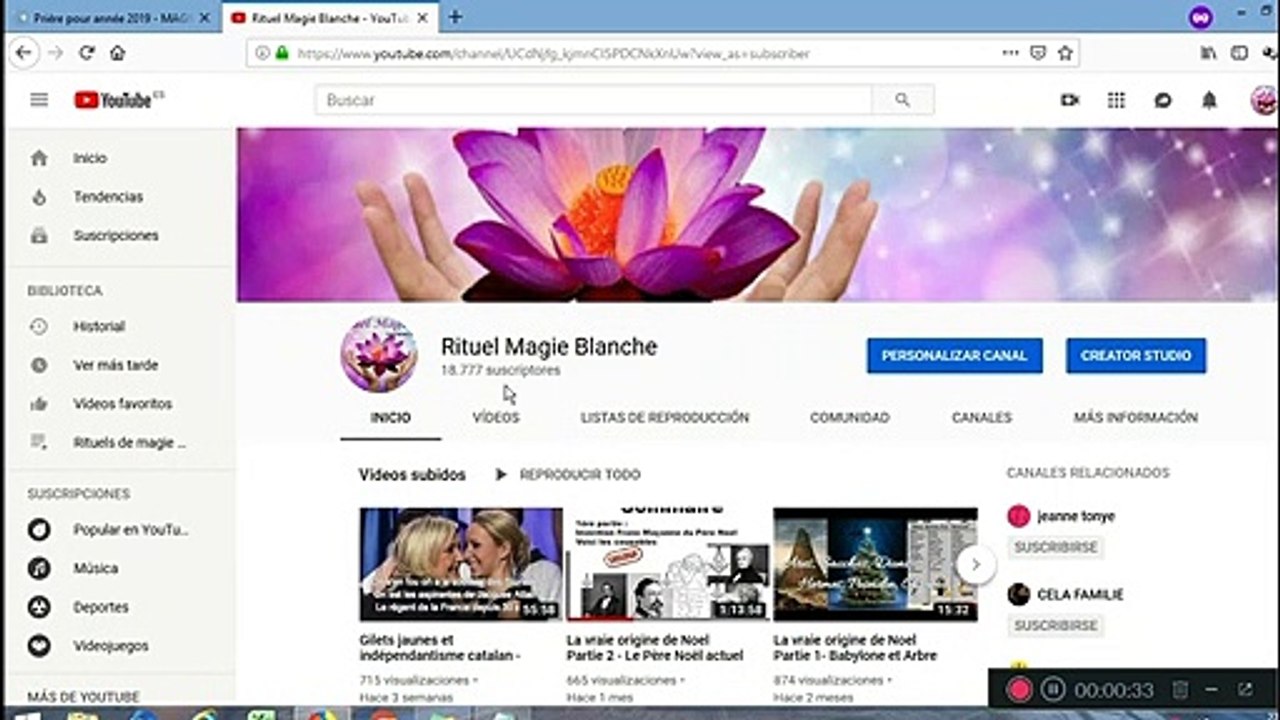Open the Noel Partie 1 Babylone thumbnail
The height and width of the screenshot is (720, 1280).
[x=875, y=565]
